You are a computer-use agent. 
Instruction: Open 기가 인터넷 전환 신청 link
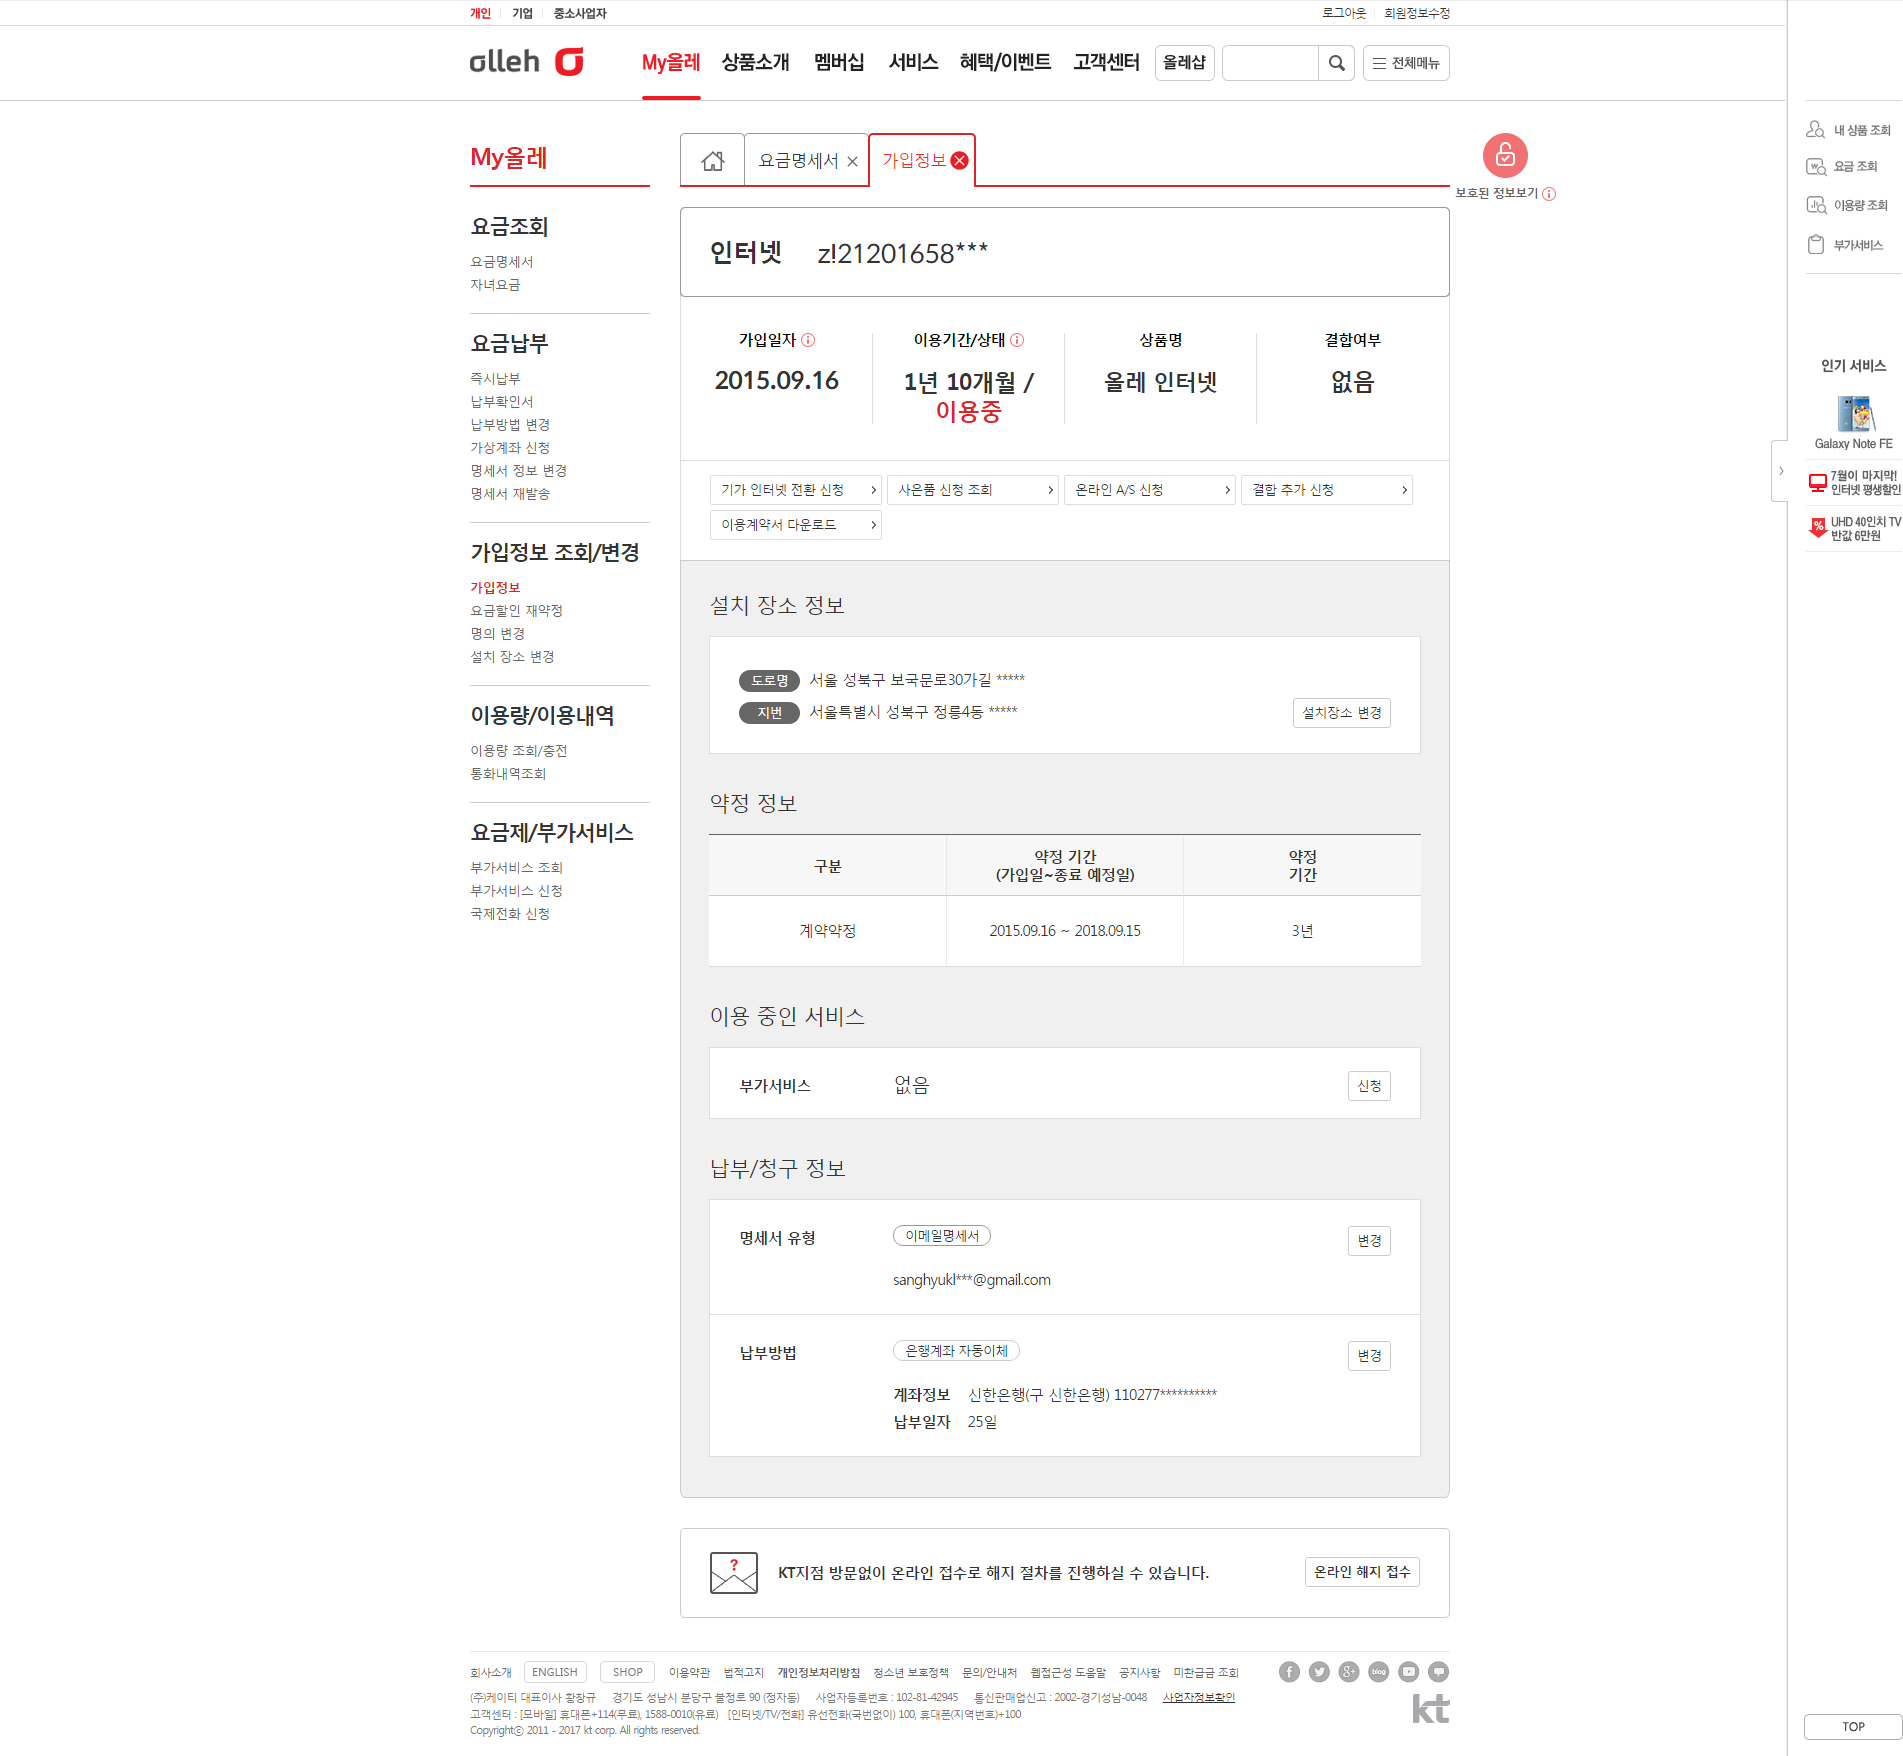[795, 490]
